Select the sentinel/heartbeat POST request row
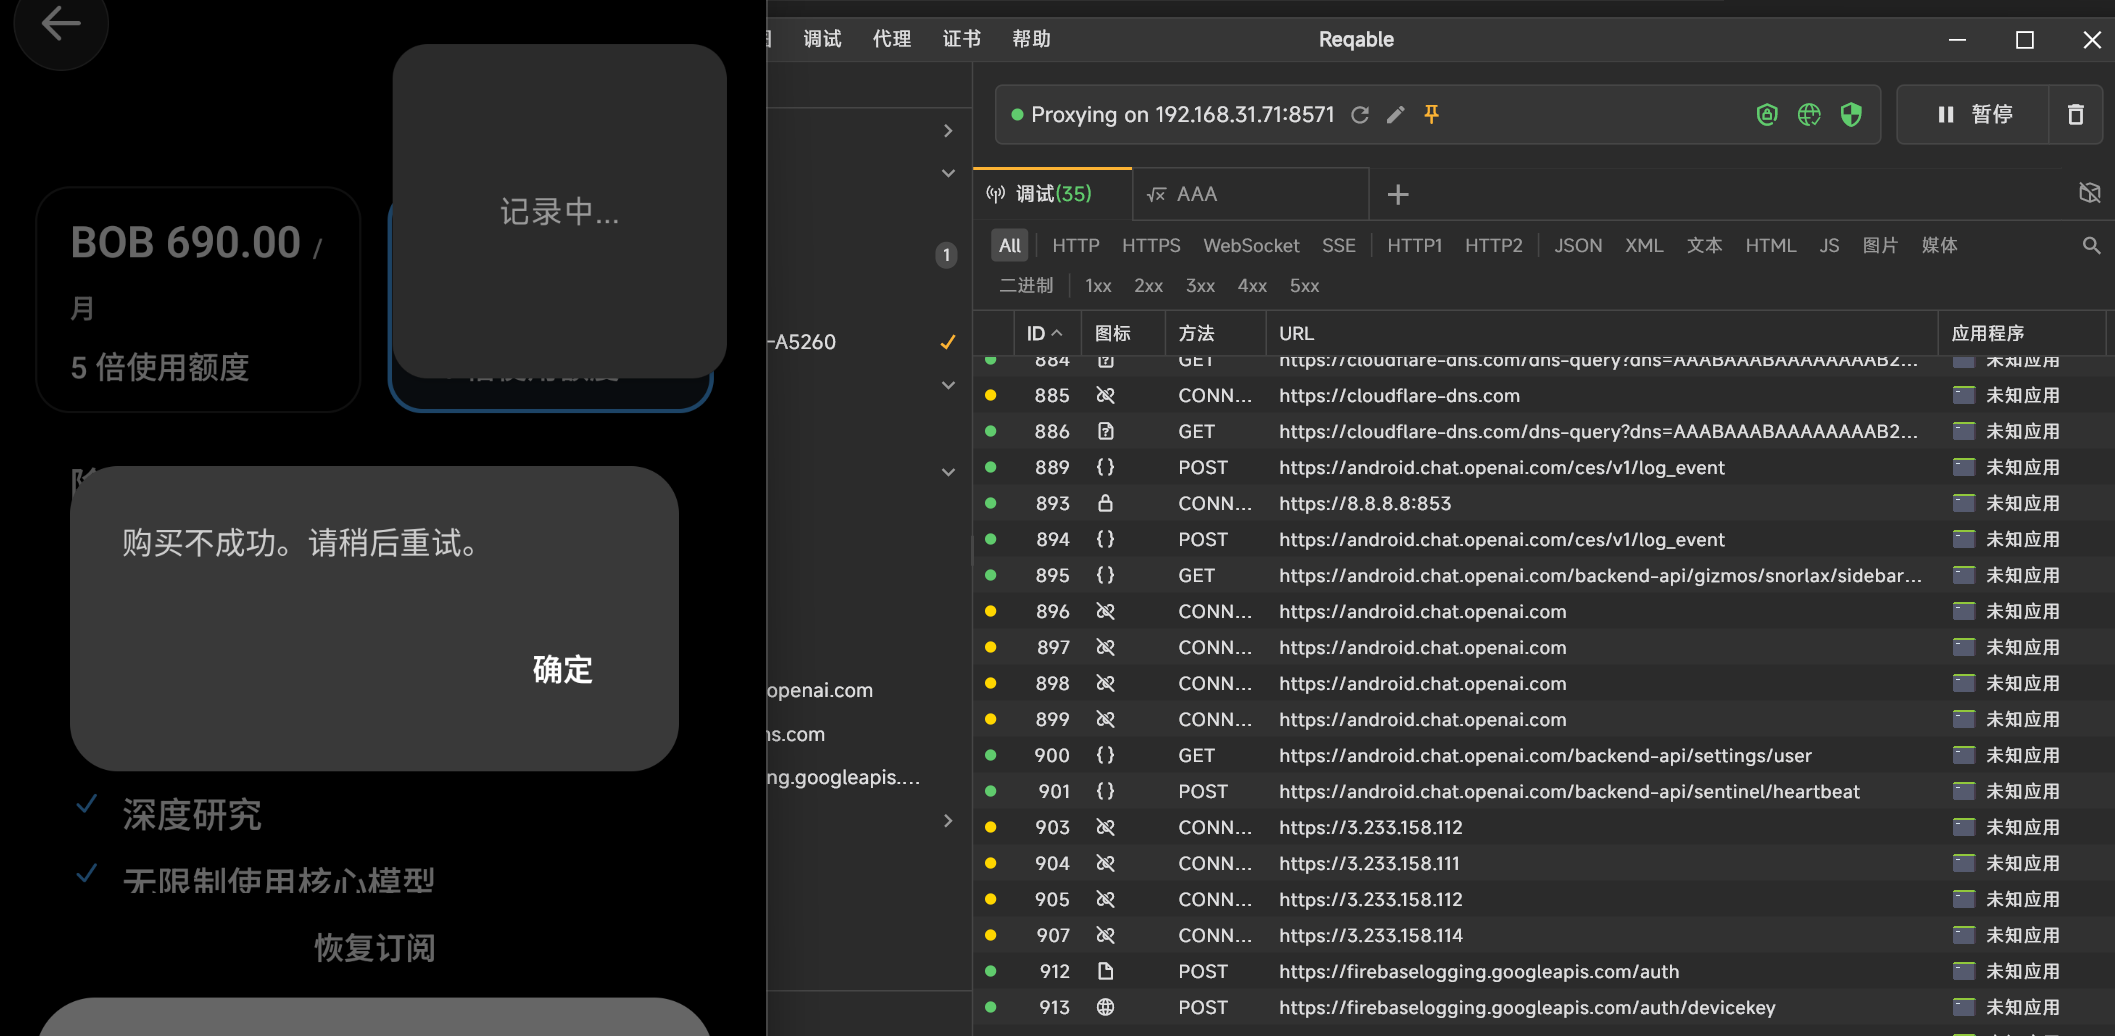The width and height of the screenshot is (2115, 1036). pyautogui.click(x=1544, y=792)
